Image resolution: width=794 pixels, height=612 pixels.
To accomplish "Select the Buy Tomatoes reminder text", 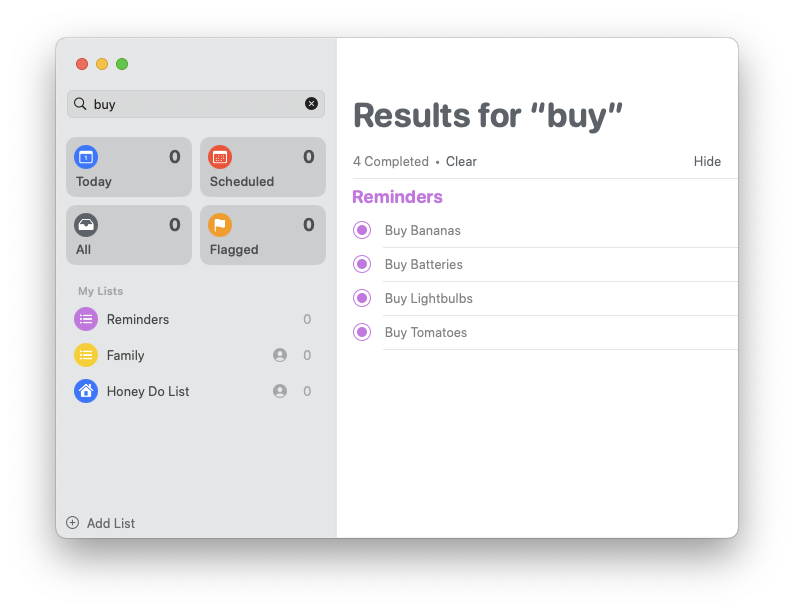I will point(426,332).
